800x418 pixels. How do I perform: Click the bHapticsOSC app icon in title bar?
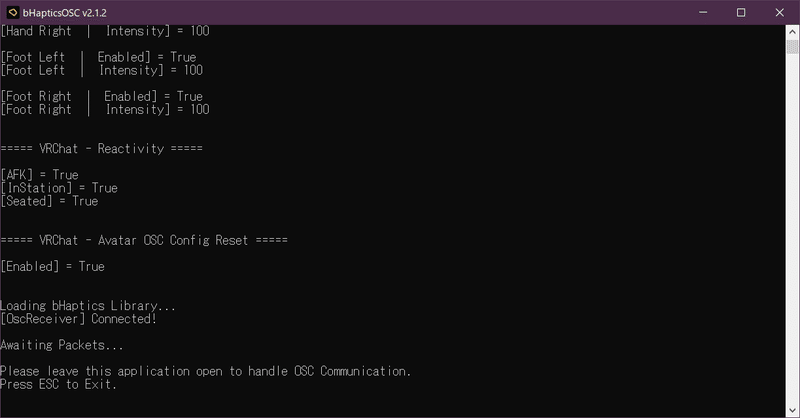(x=13, y=12)
